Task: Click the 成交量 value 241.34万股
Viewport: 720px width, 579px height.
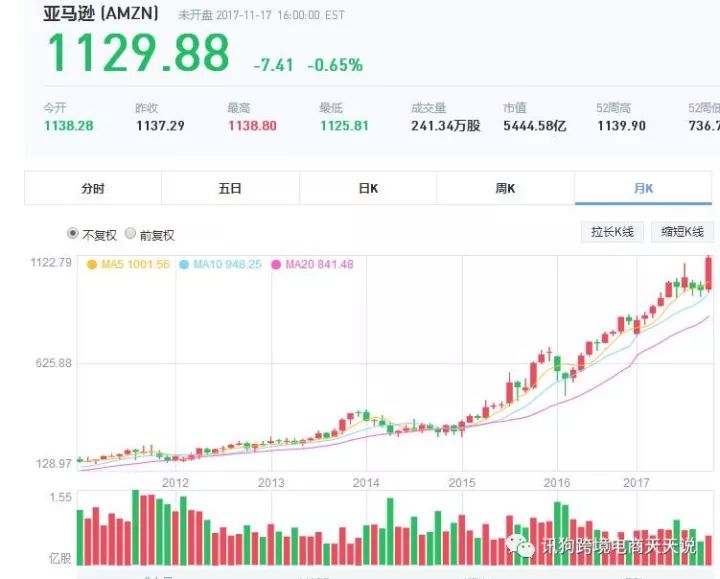Action: [445, 126]
